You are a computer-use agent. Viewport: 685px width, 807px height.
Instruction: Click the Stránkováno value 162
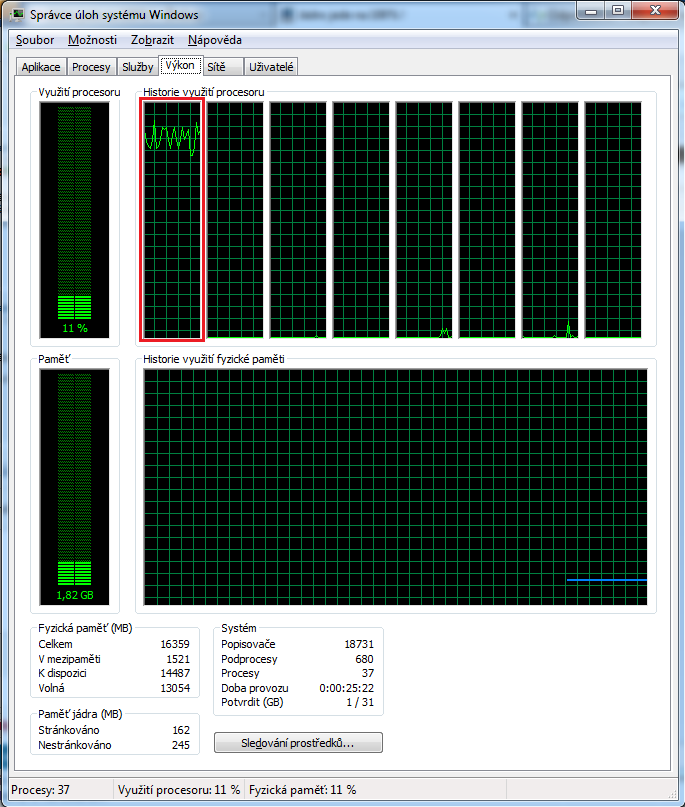[181, 730]
